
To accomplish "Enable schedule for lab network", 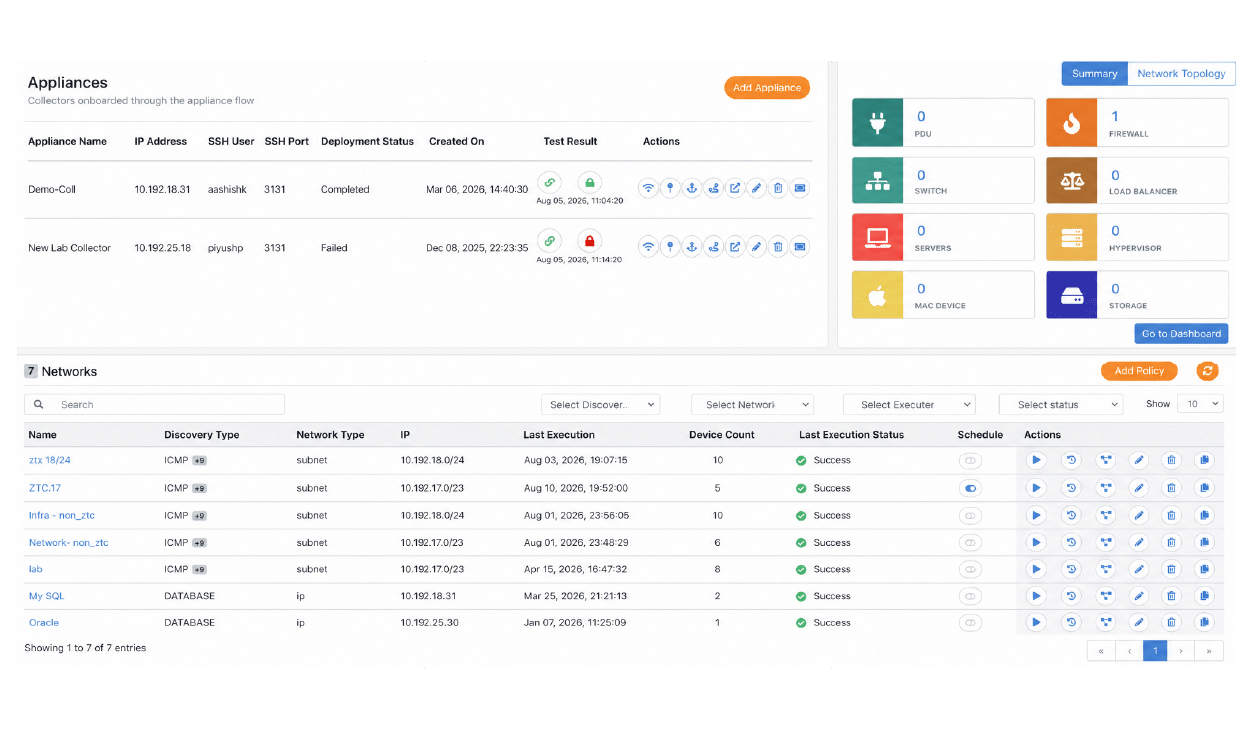I will 970,569.
